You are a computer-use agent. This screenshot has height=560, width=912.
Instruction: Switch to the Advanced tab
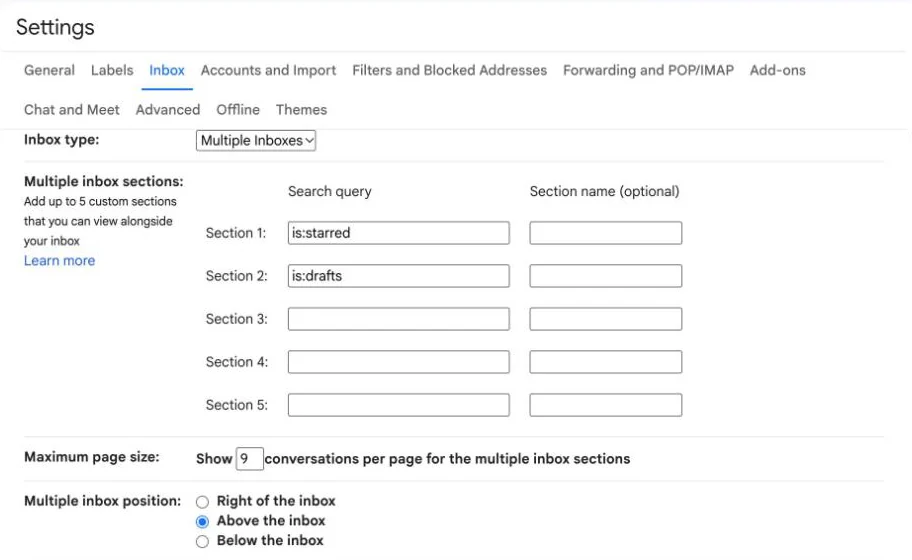(168, 110)
